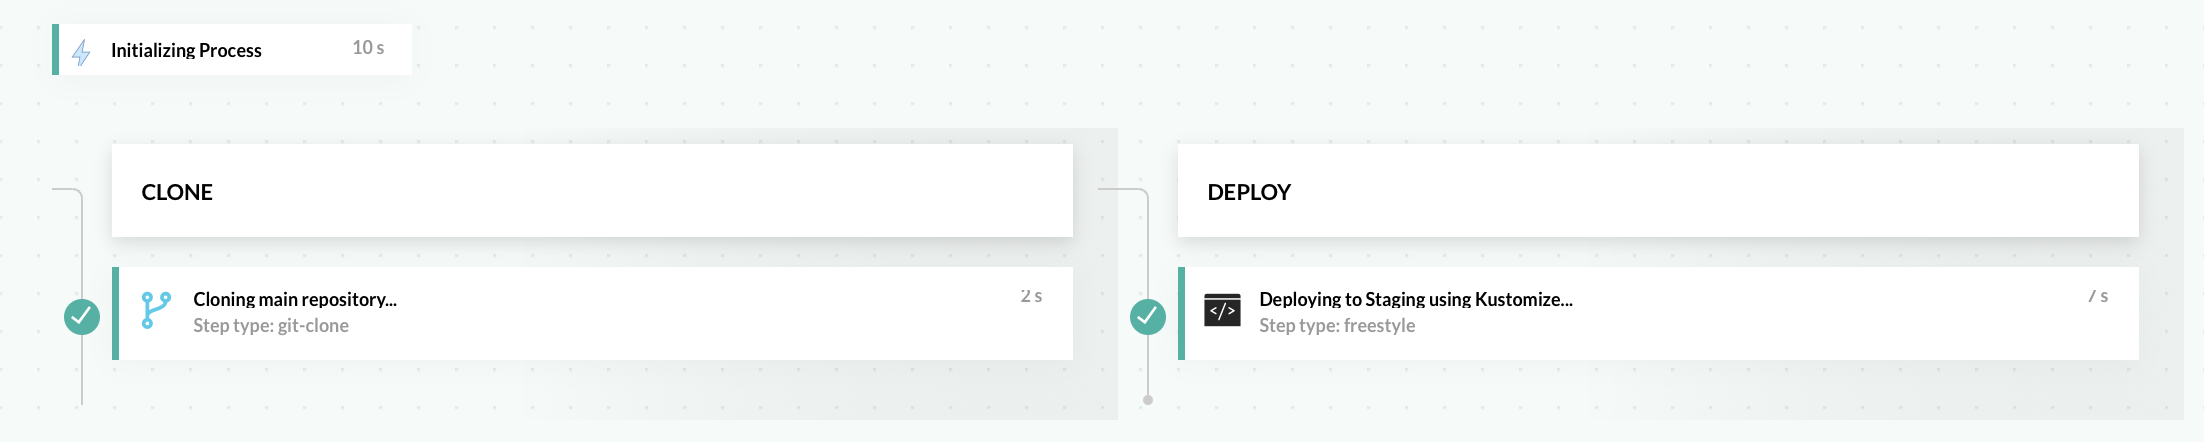Click the git branch icon in Clone step
The width and height of the screenshot is (2204, 442).
pos(156,310)
